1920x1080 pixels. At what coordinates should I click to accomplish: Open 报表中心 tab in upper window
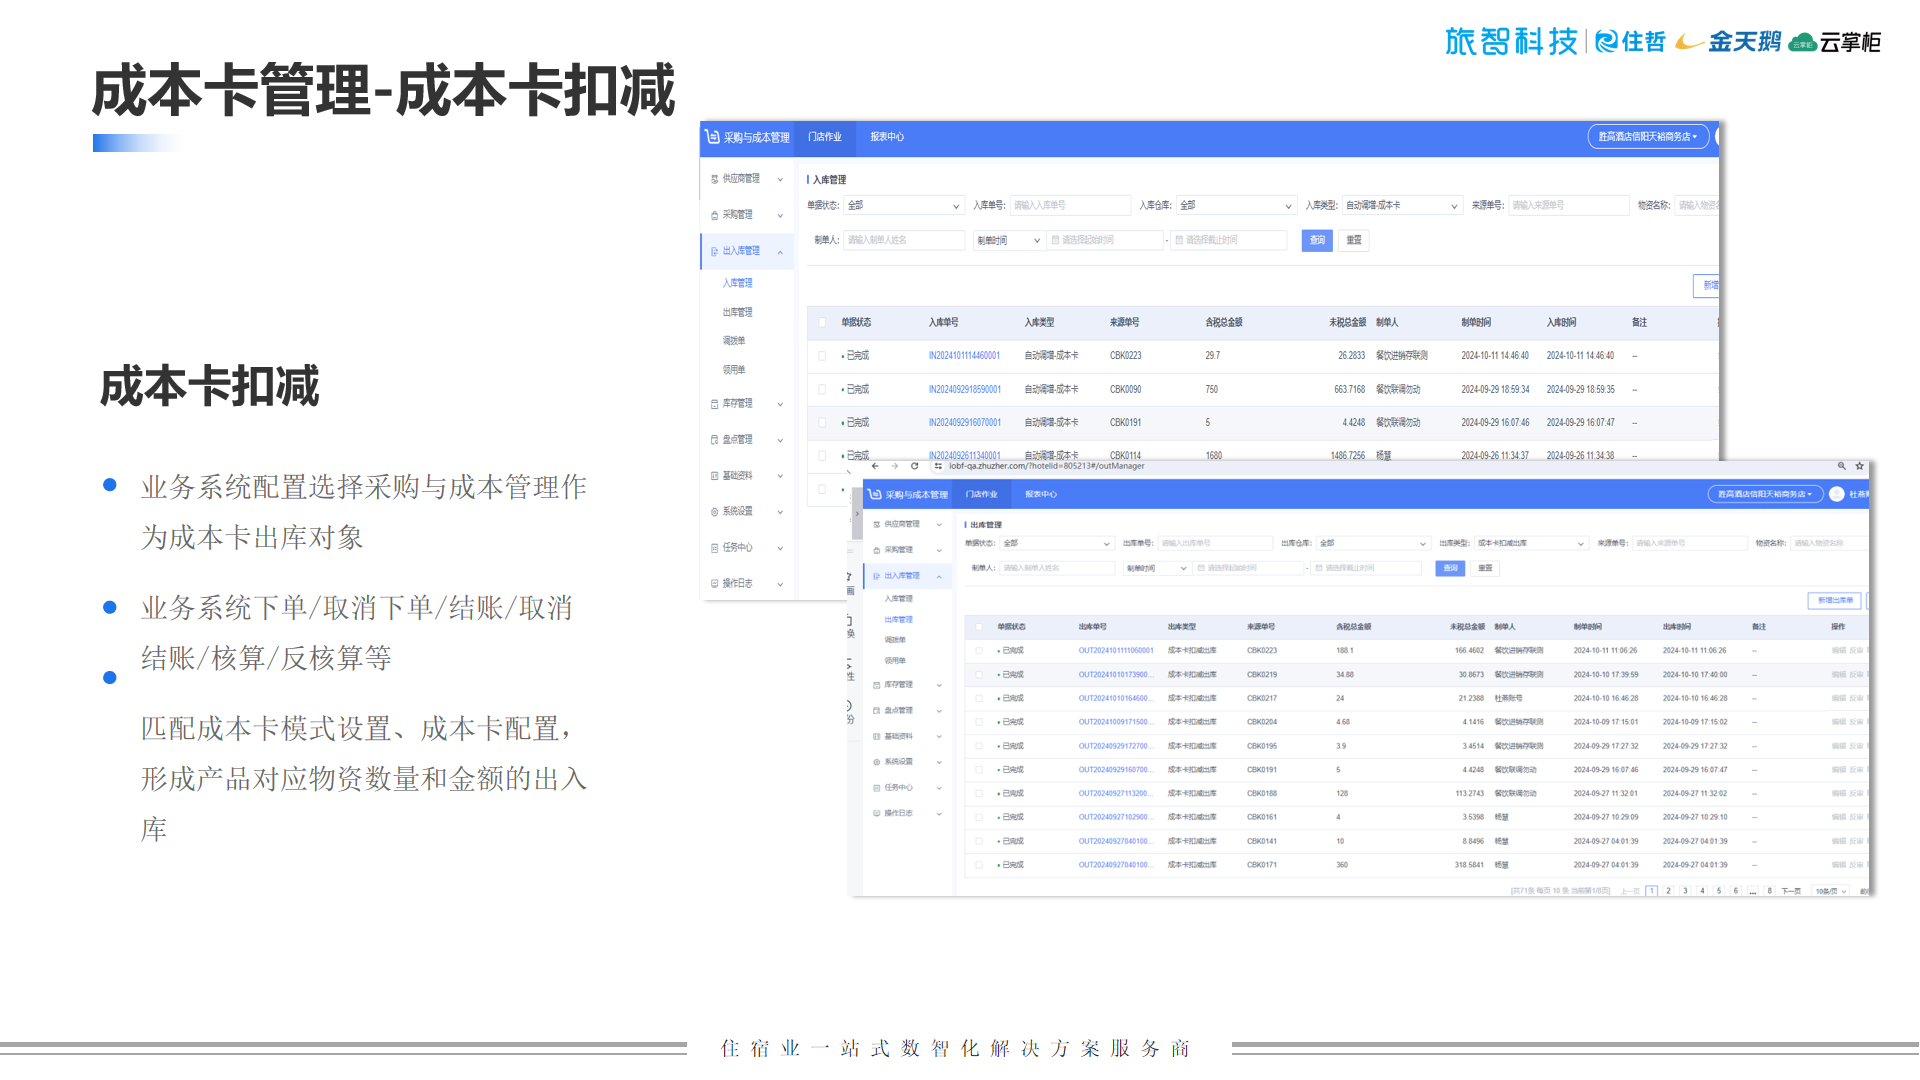click(886, 137)
